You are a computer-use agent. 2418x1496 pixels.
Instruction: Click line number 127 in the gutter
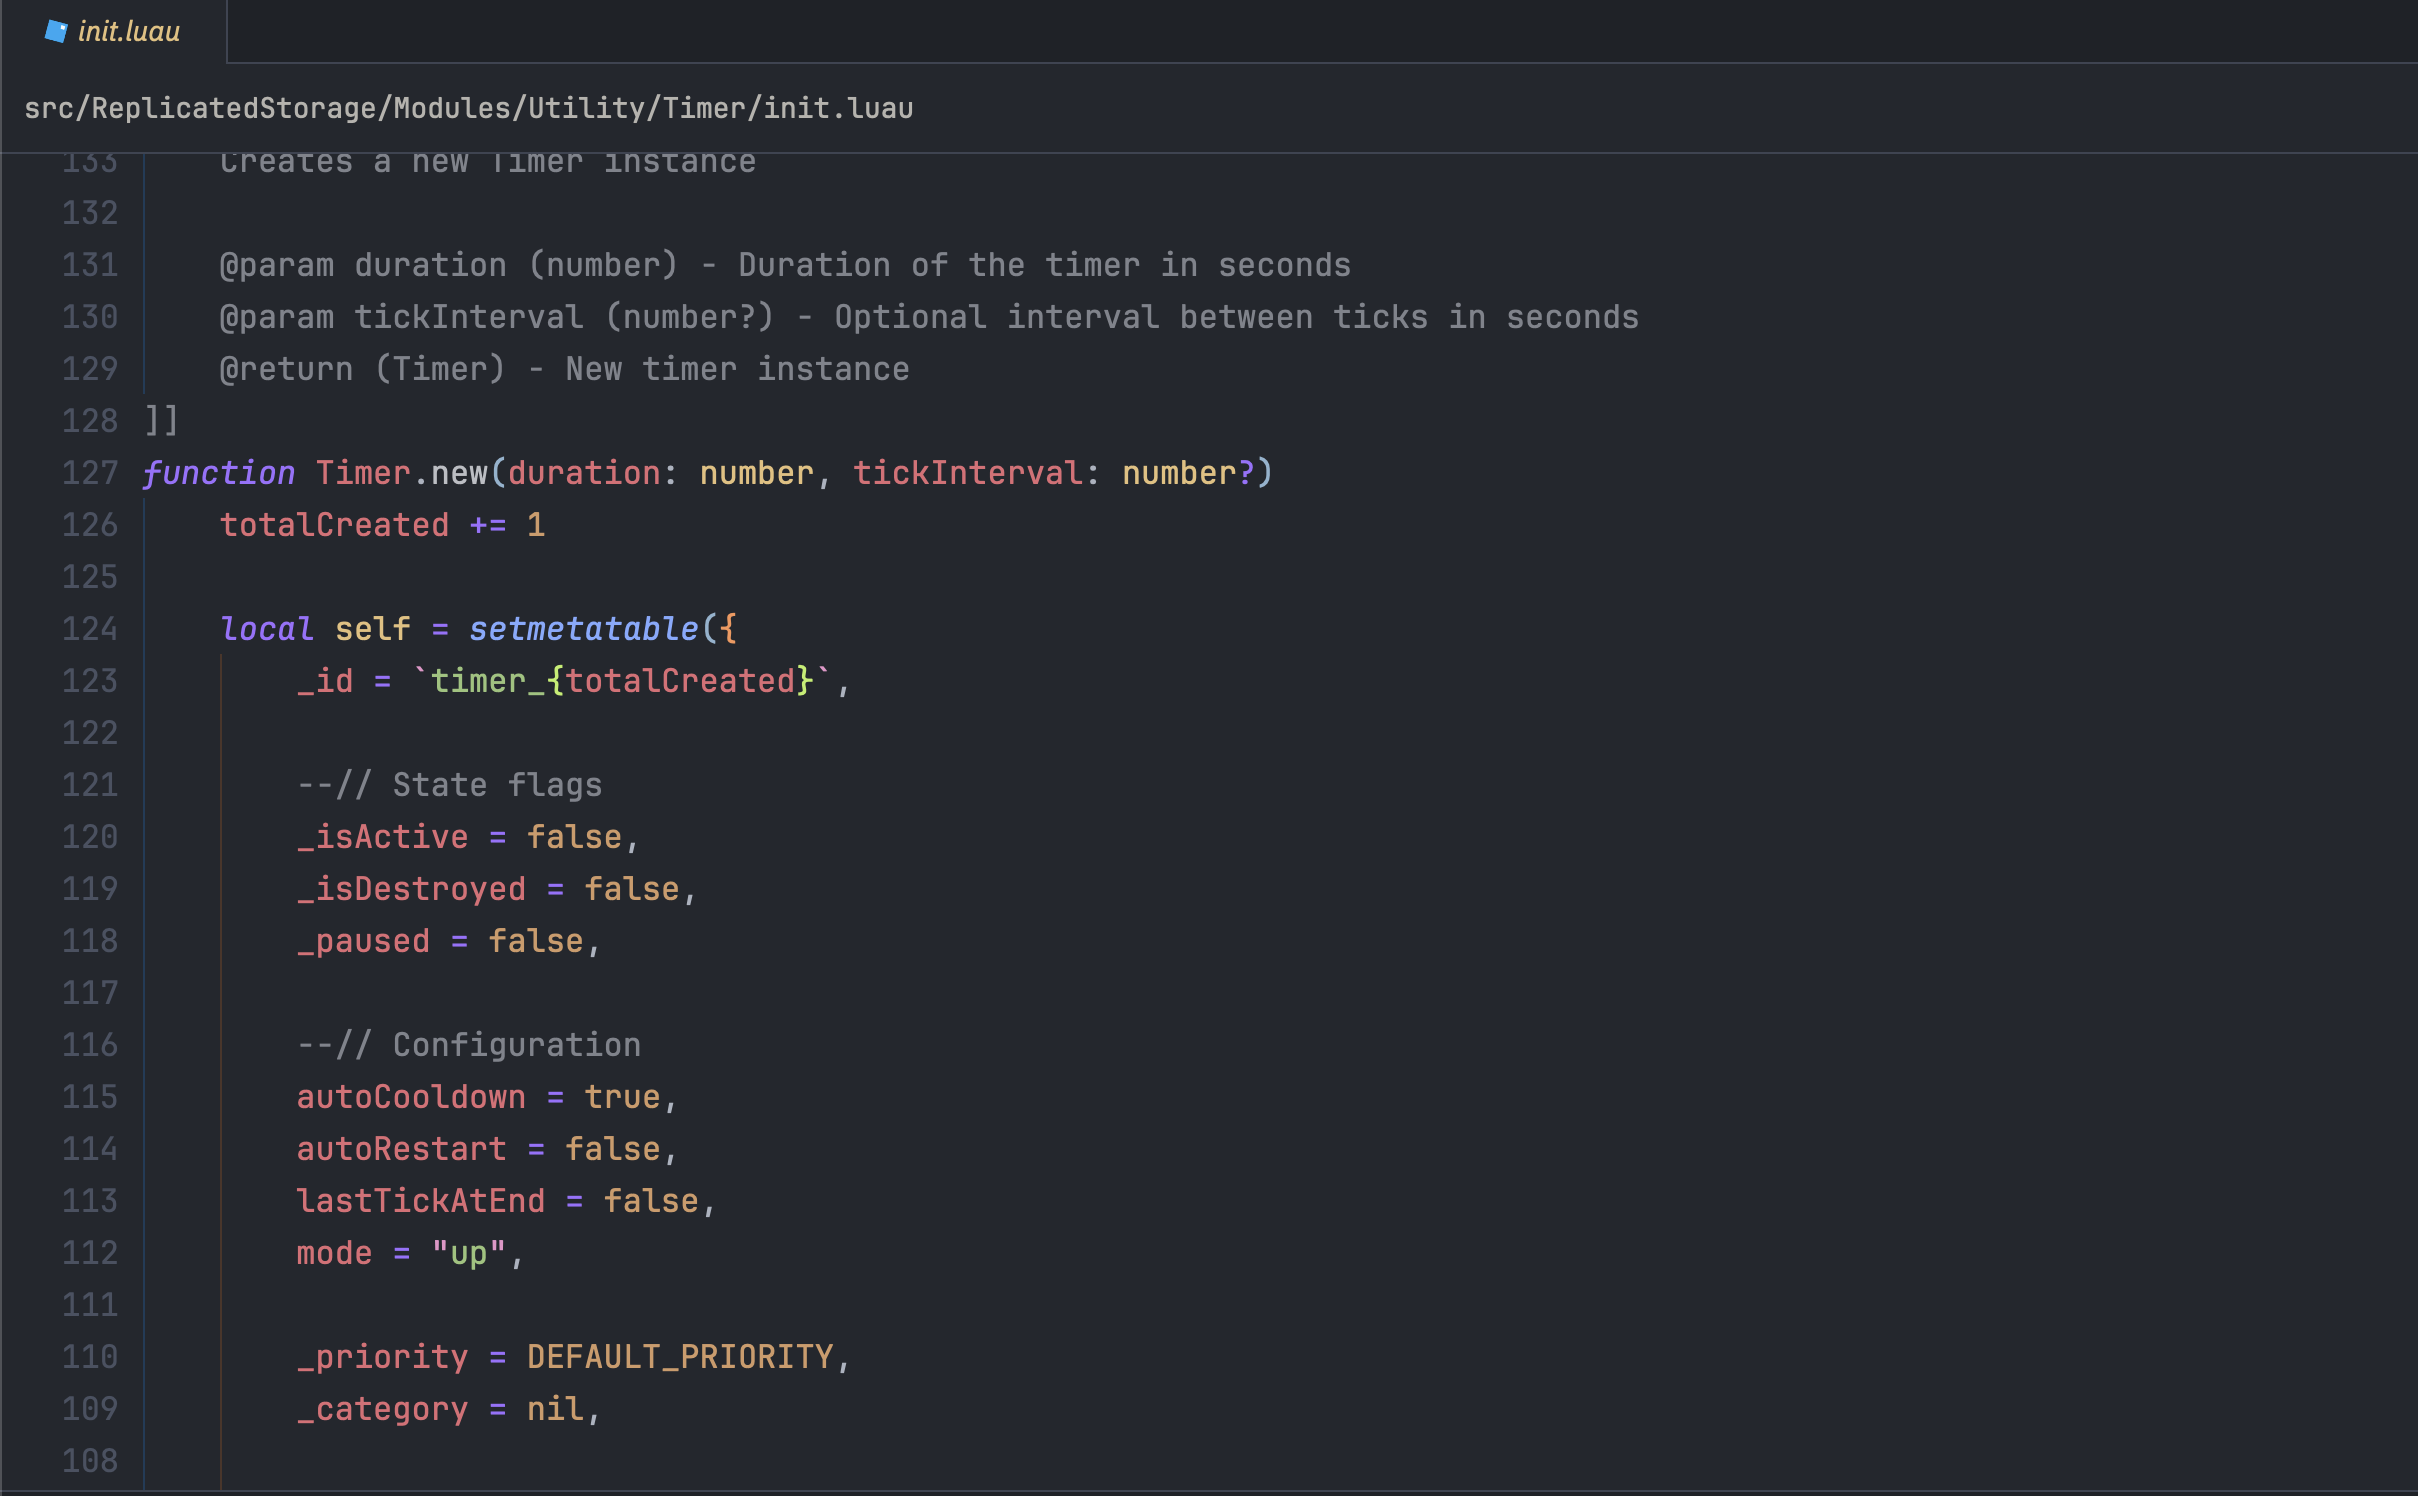coord(90,473)
